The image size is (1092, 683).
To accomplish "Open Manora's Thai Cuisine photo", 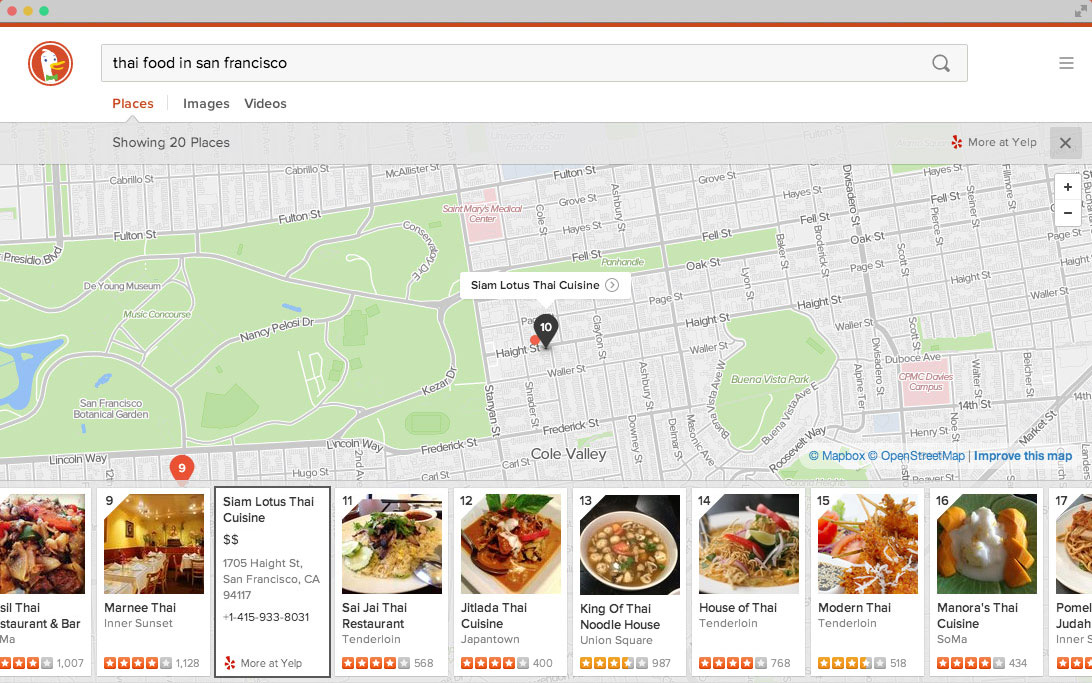I will 988,544.
